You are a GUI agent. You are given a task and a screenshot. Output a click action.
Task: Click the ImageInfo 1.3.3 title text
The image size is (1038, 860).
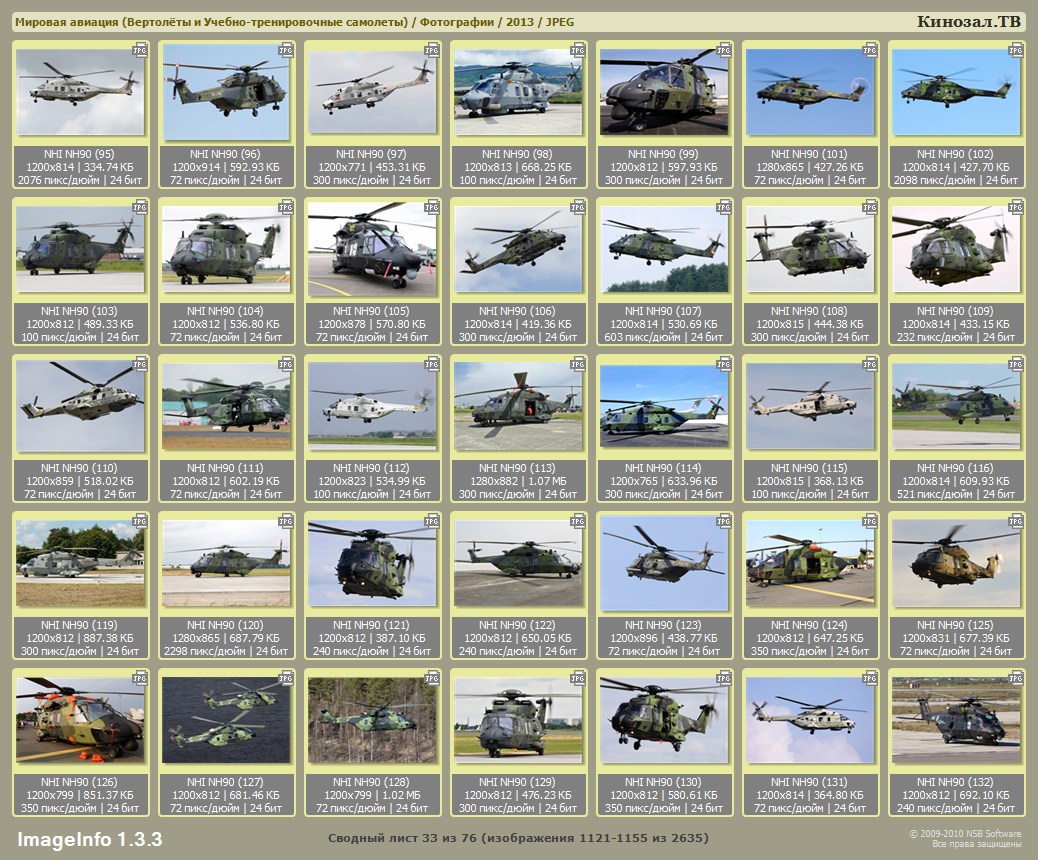point(90,838)
